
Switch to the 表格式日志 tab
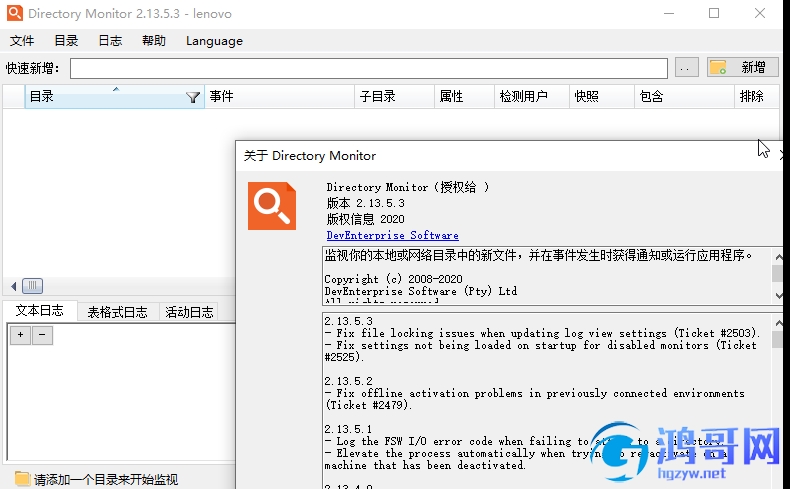click(x=118, y=312)
